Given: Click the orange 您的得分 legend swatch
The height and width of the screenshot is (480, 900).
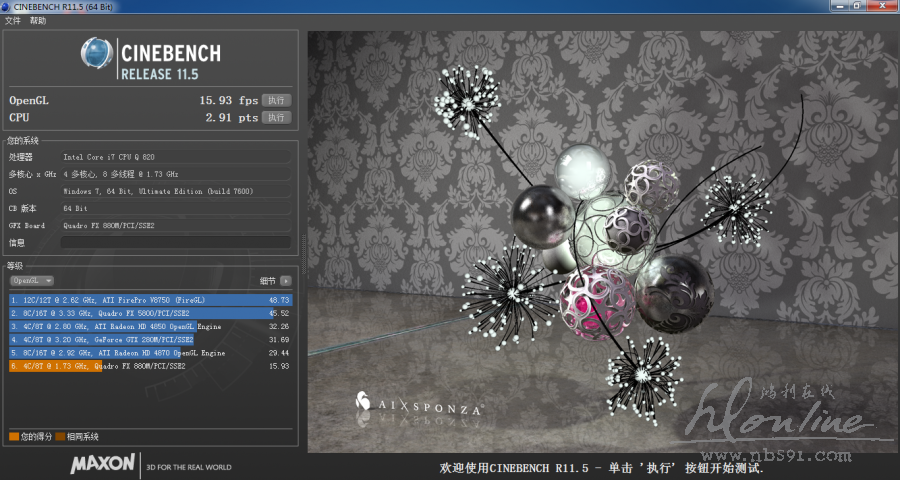Looking at the screenshot, I should [13, 436].
